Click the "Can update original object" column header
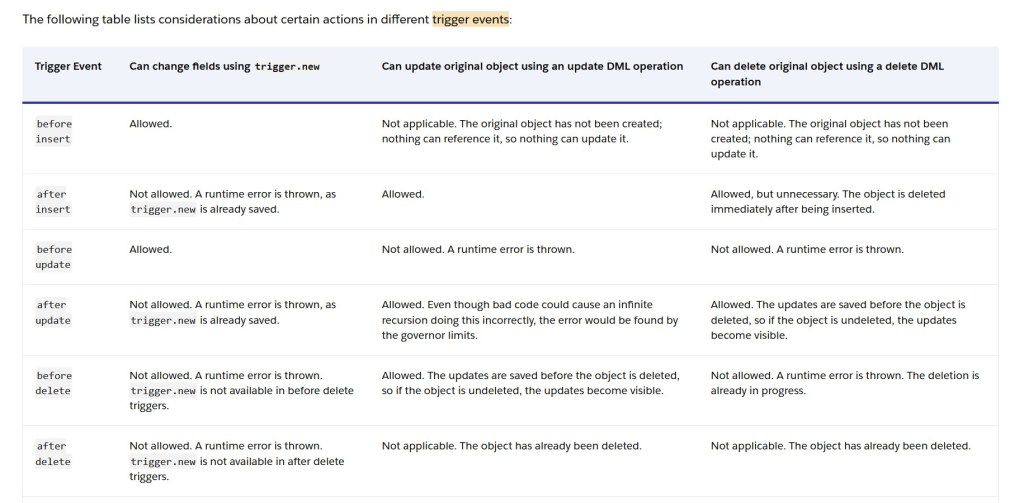Screen dimensions: 1024x503 pyautogui.click(x=532, y=66)
